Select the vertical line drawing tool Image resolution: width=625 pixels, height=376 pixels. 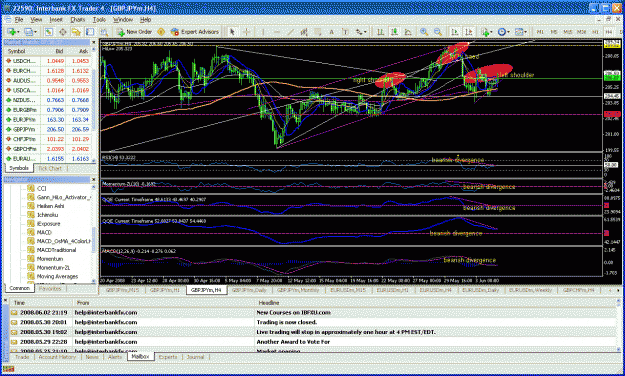[x=262, y=32]
